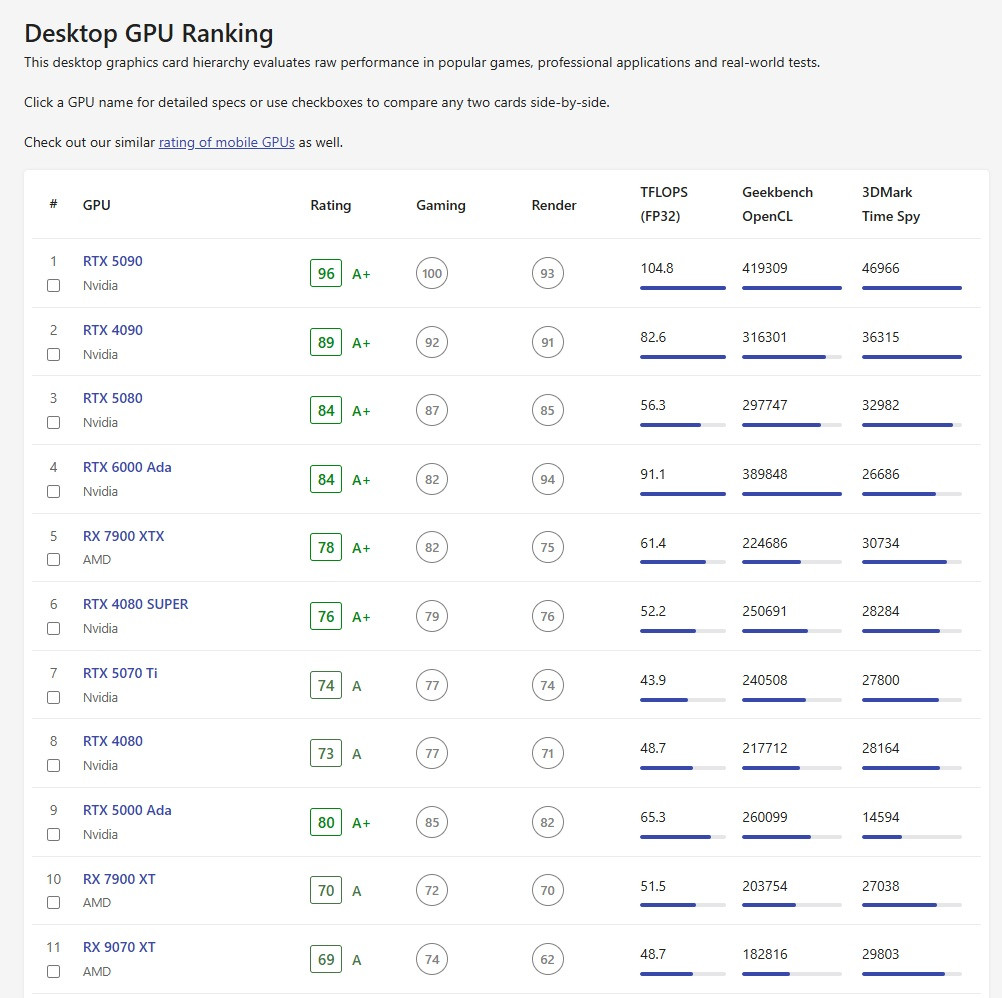The image size is (1002, 998).
Task: Tick the RX 9070 XT compare checkbox
Action: pos(54,972)
